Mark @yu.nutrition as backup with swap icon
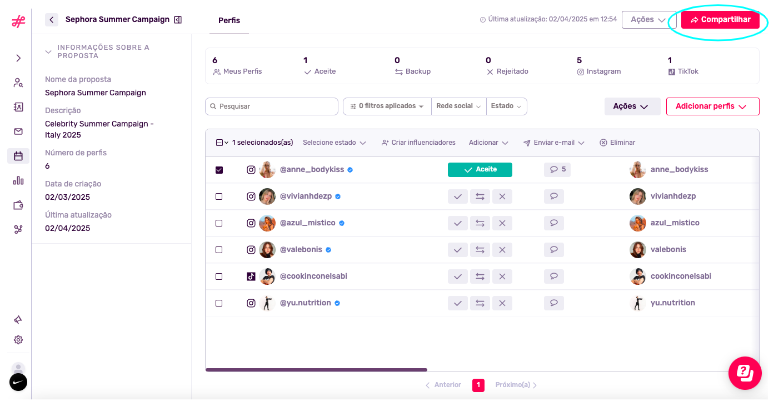The image size is (782, 407). tap(480, 303)
